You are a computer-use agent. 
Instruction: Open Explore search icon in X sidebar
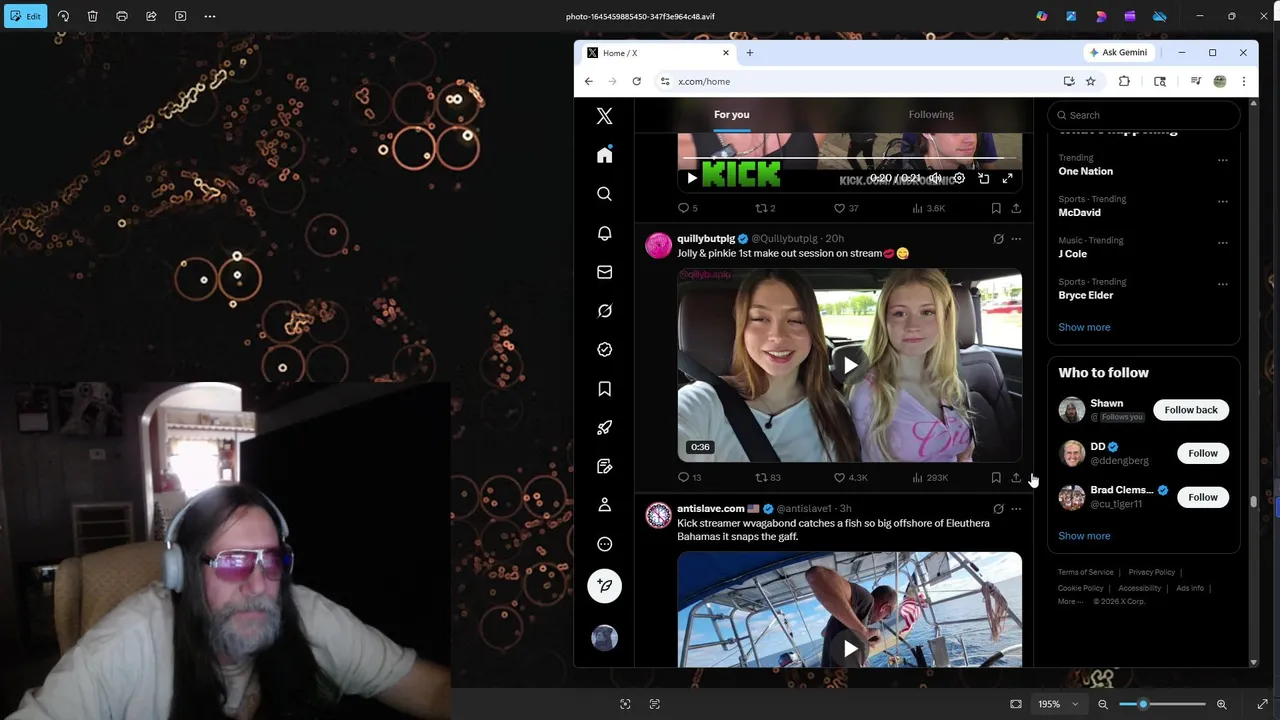pos(604,194)
